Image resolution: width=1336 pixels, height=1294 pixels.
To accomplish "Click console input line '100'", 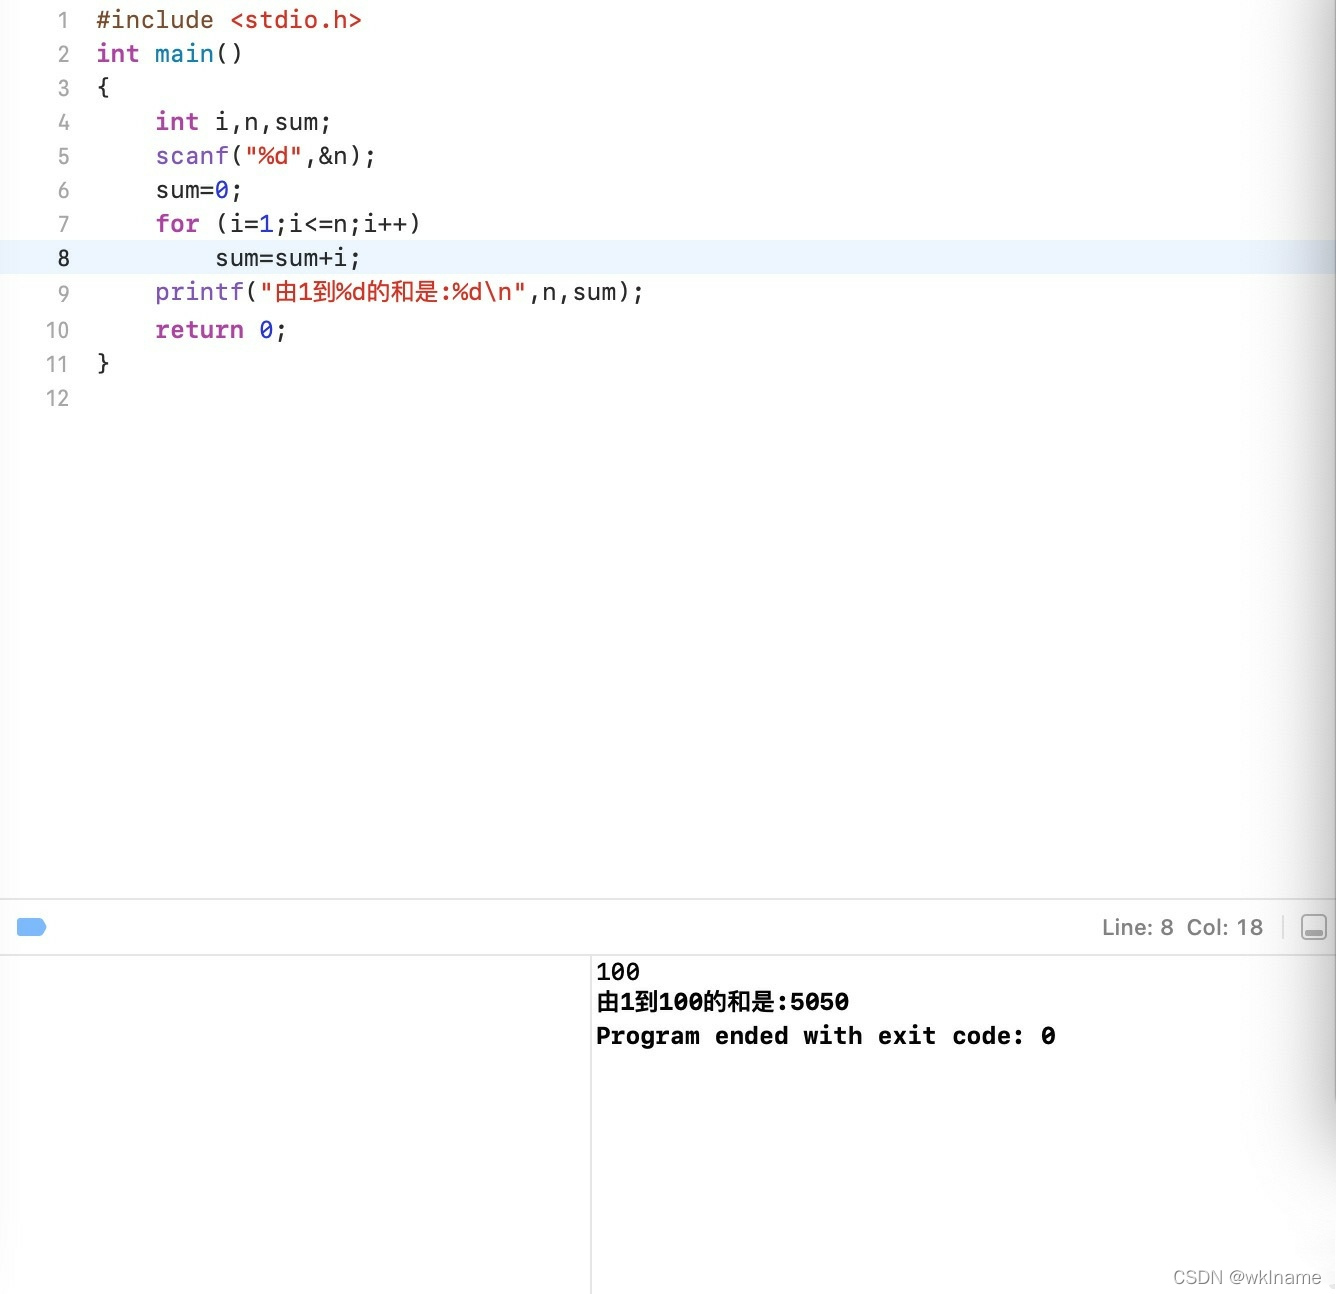I will click(618, 971).
